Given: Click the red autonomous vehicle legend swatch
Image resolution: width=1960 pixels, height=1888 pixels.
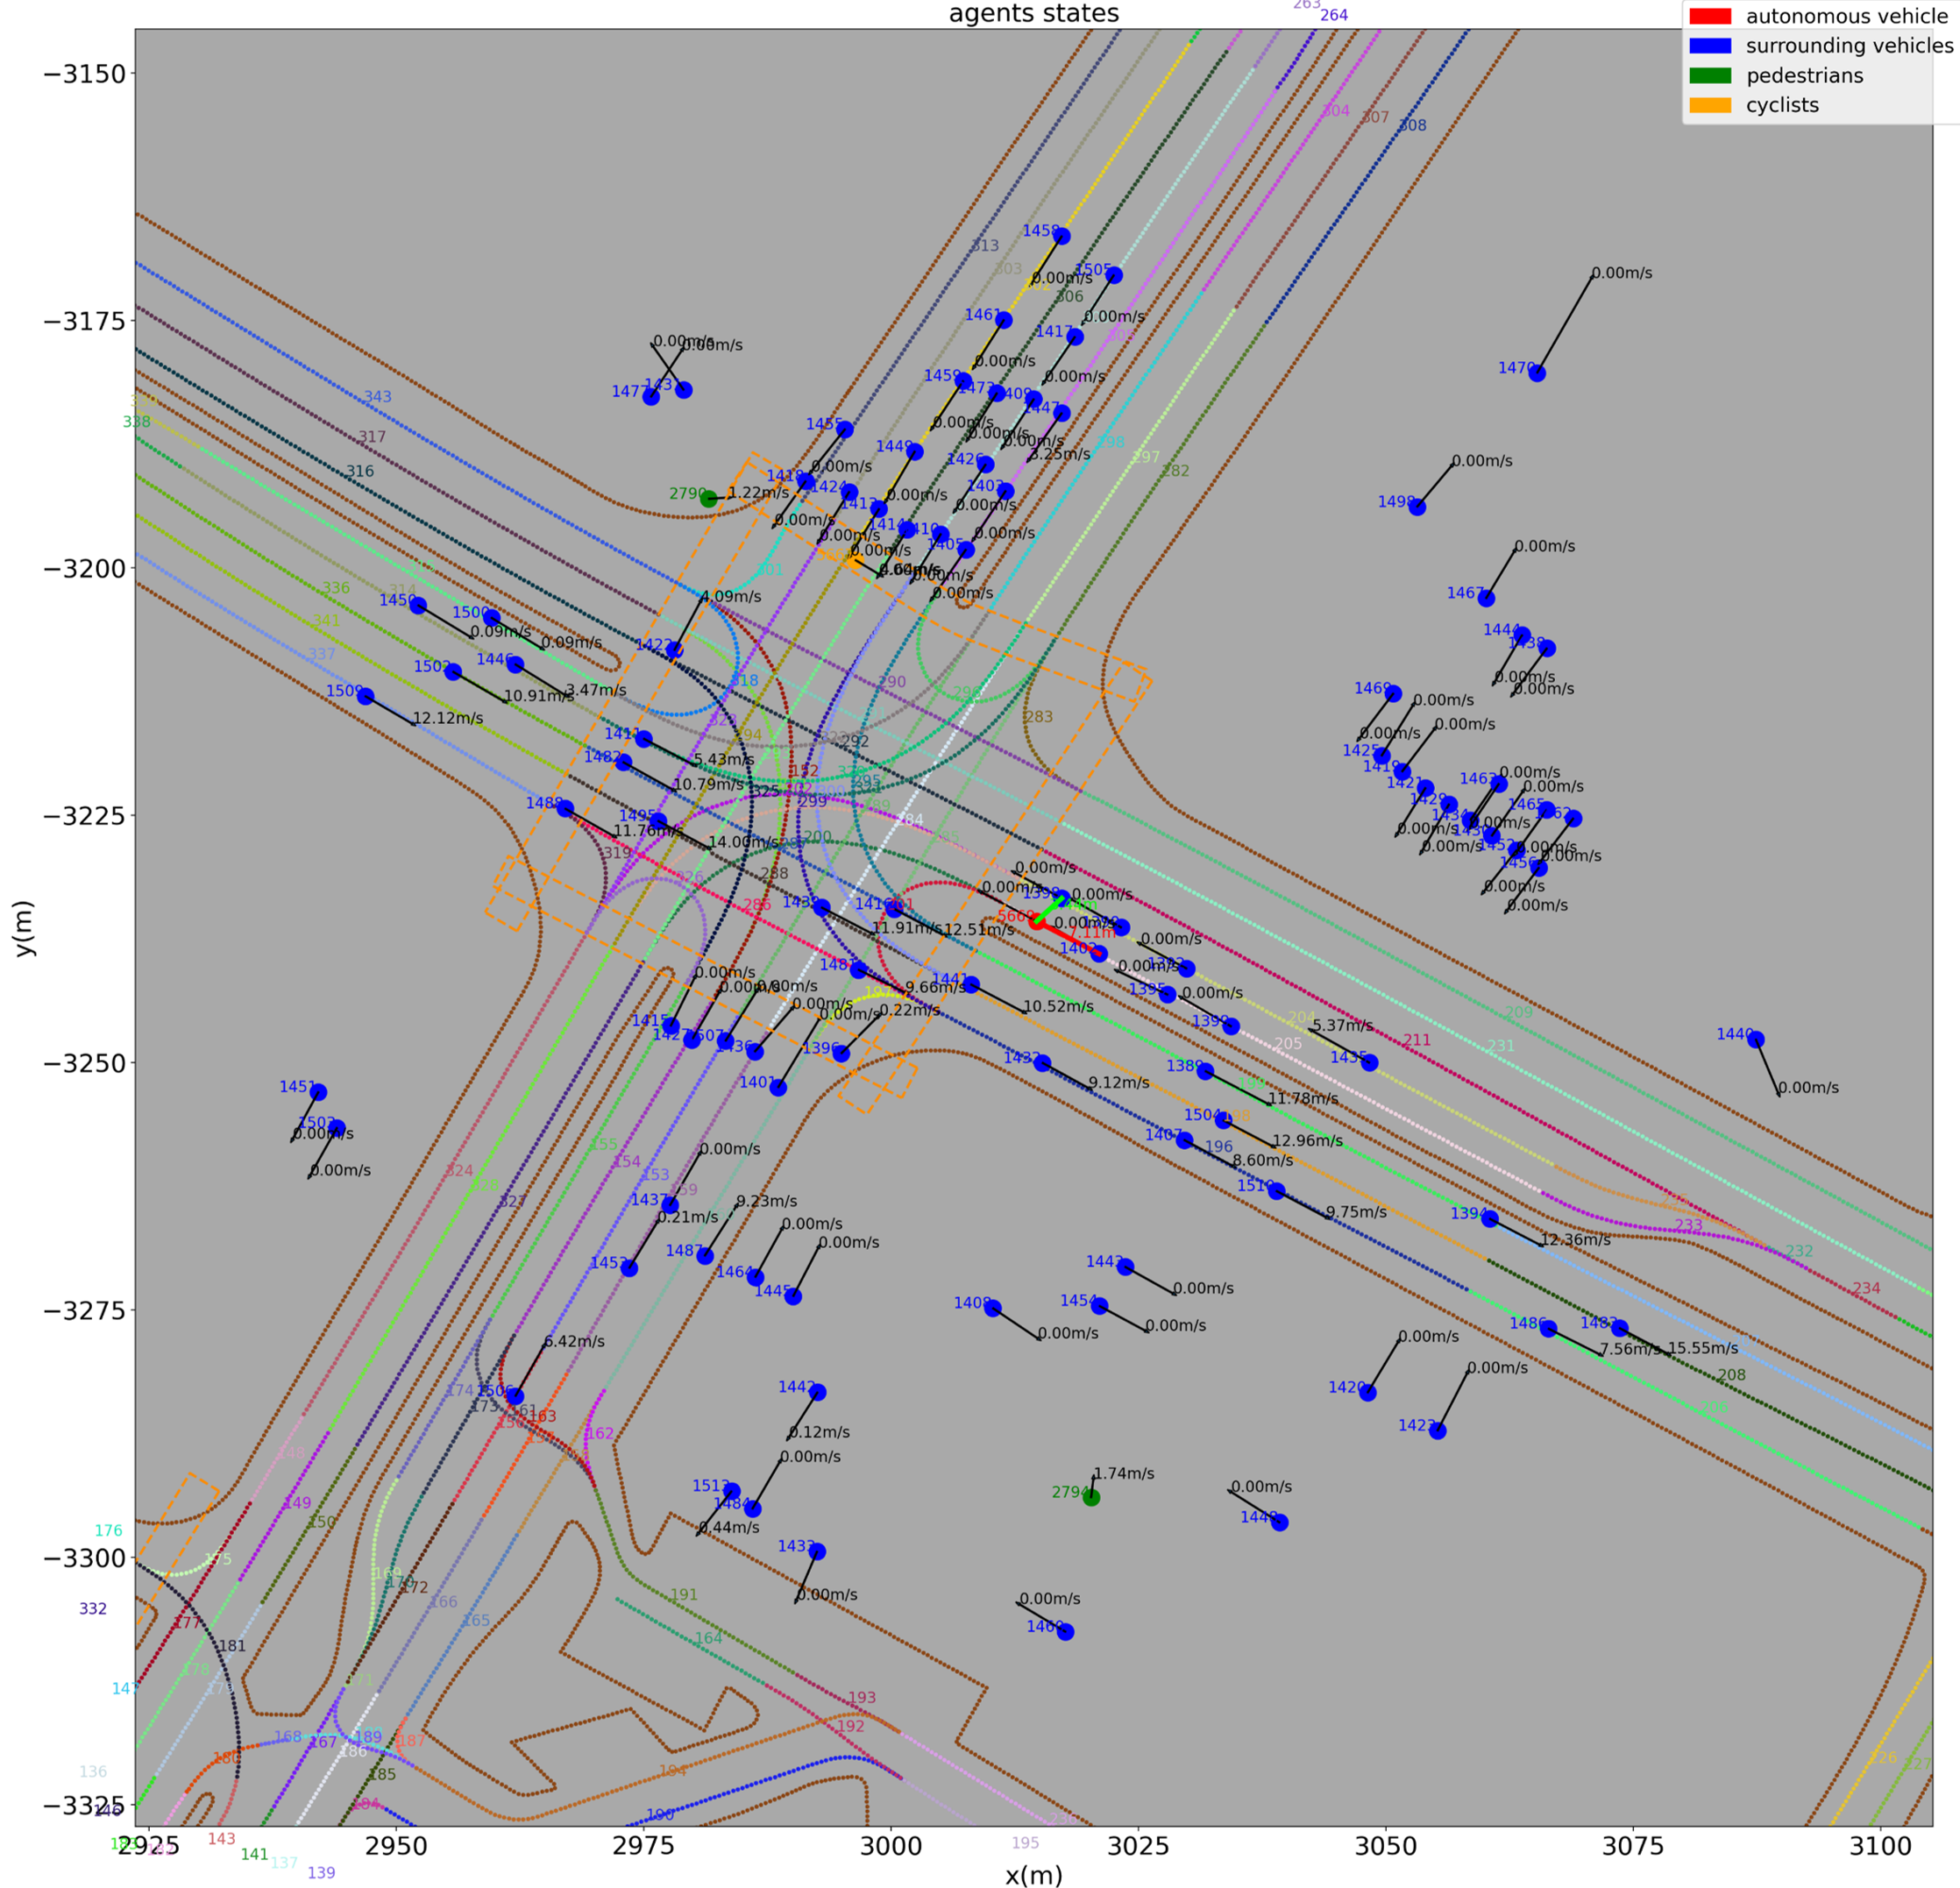Looking at the screenshot, I should tap(1709, 16).
